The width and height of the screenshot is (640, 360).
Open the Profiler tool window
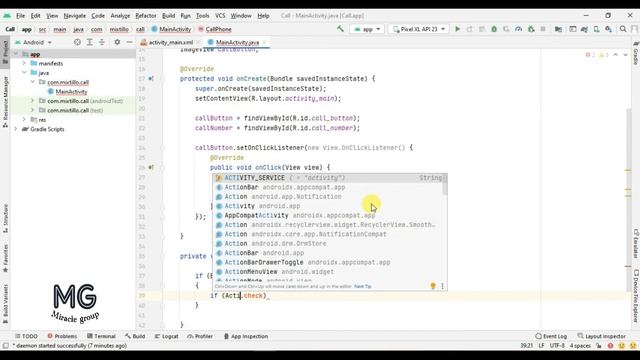(200, 336)
